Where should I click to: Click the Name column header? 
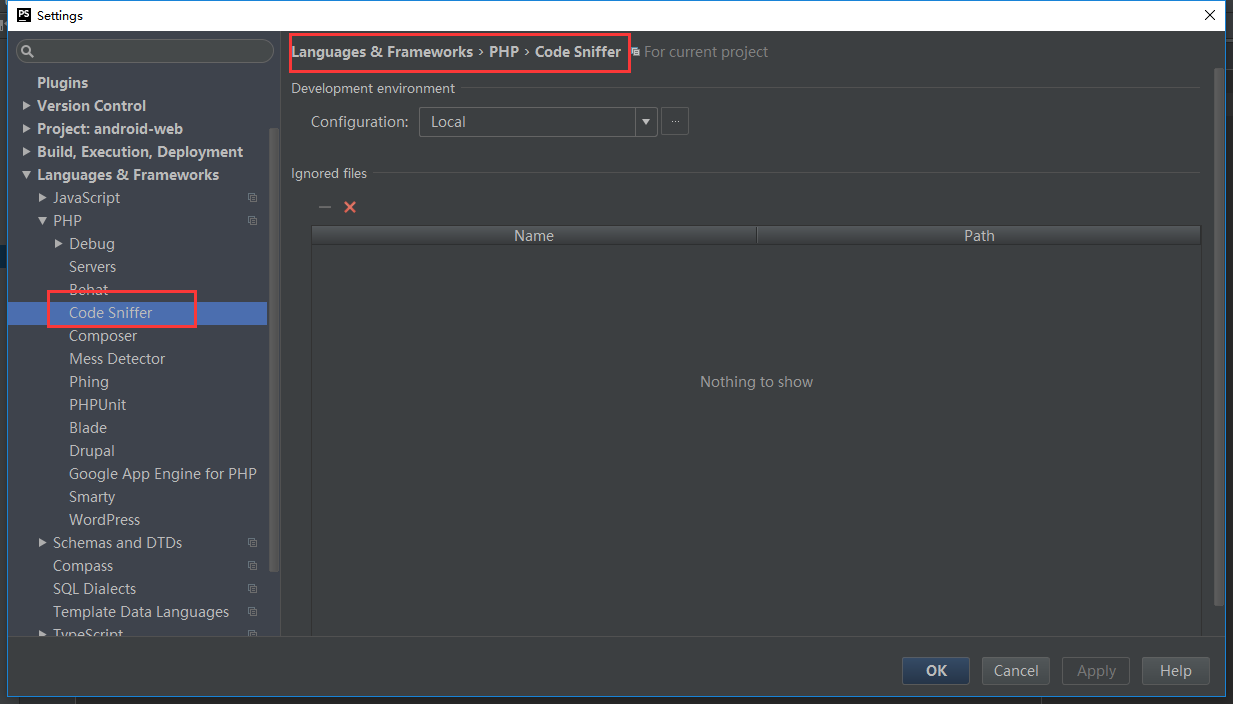(534, 236)
